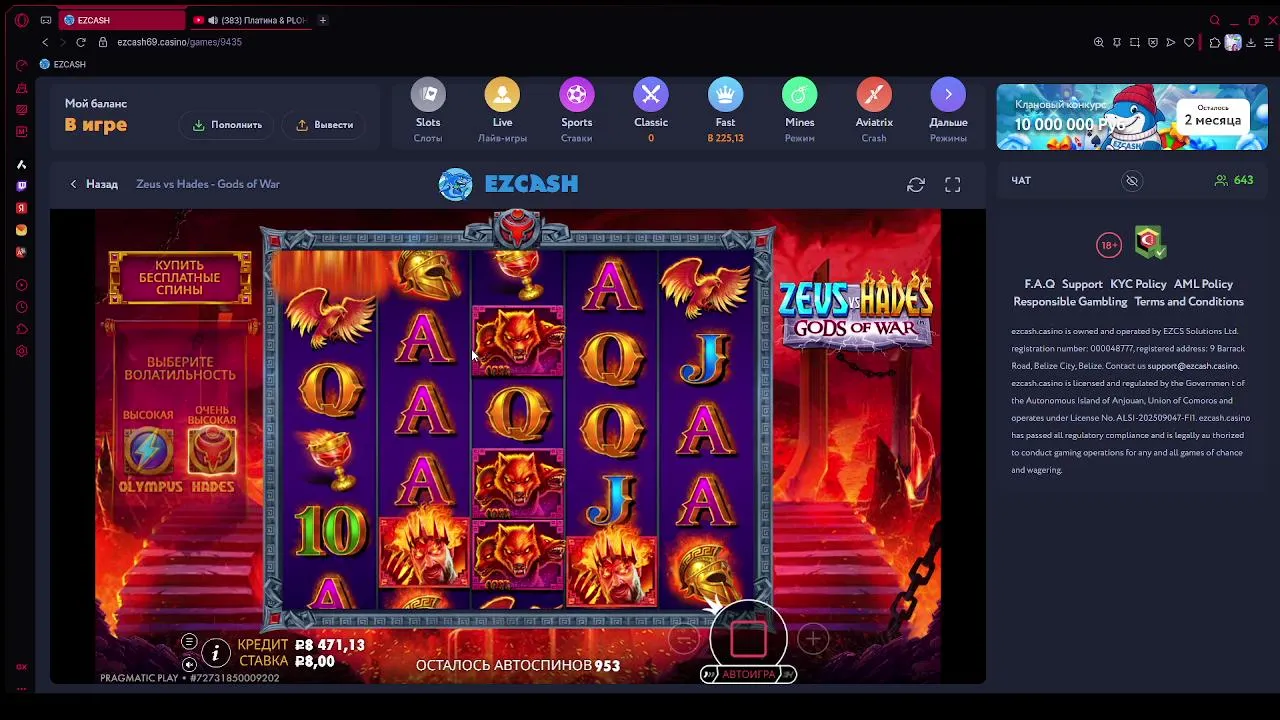
Task: Open the Responsible Gambling link
Action: pos(1070,302)
